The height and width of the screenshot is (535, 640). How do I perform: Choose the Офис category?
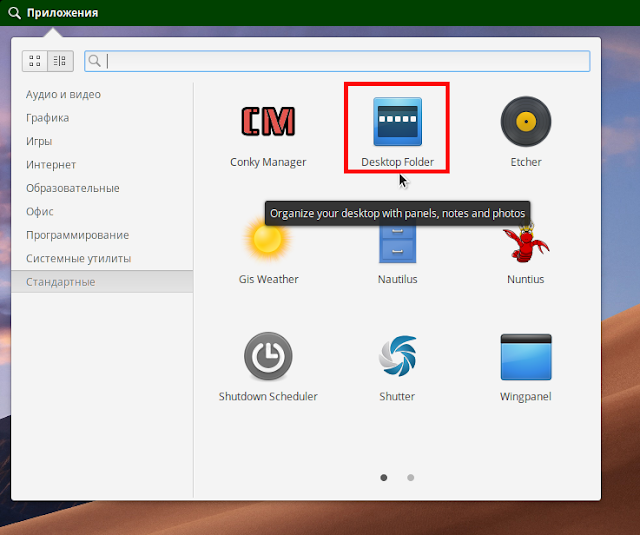coord(102,212)
